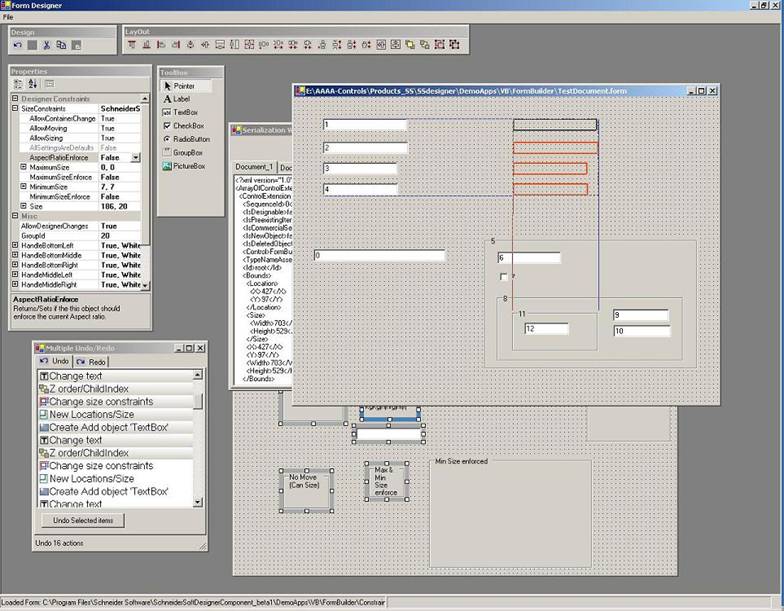Collapse the Designer Constraints category
This screenshot has width=784, height=611.
tap(15, 98)
